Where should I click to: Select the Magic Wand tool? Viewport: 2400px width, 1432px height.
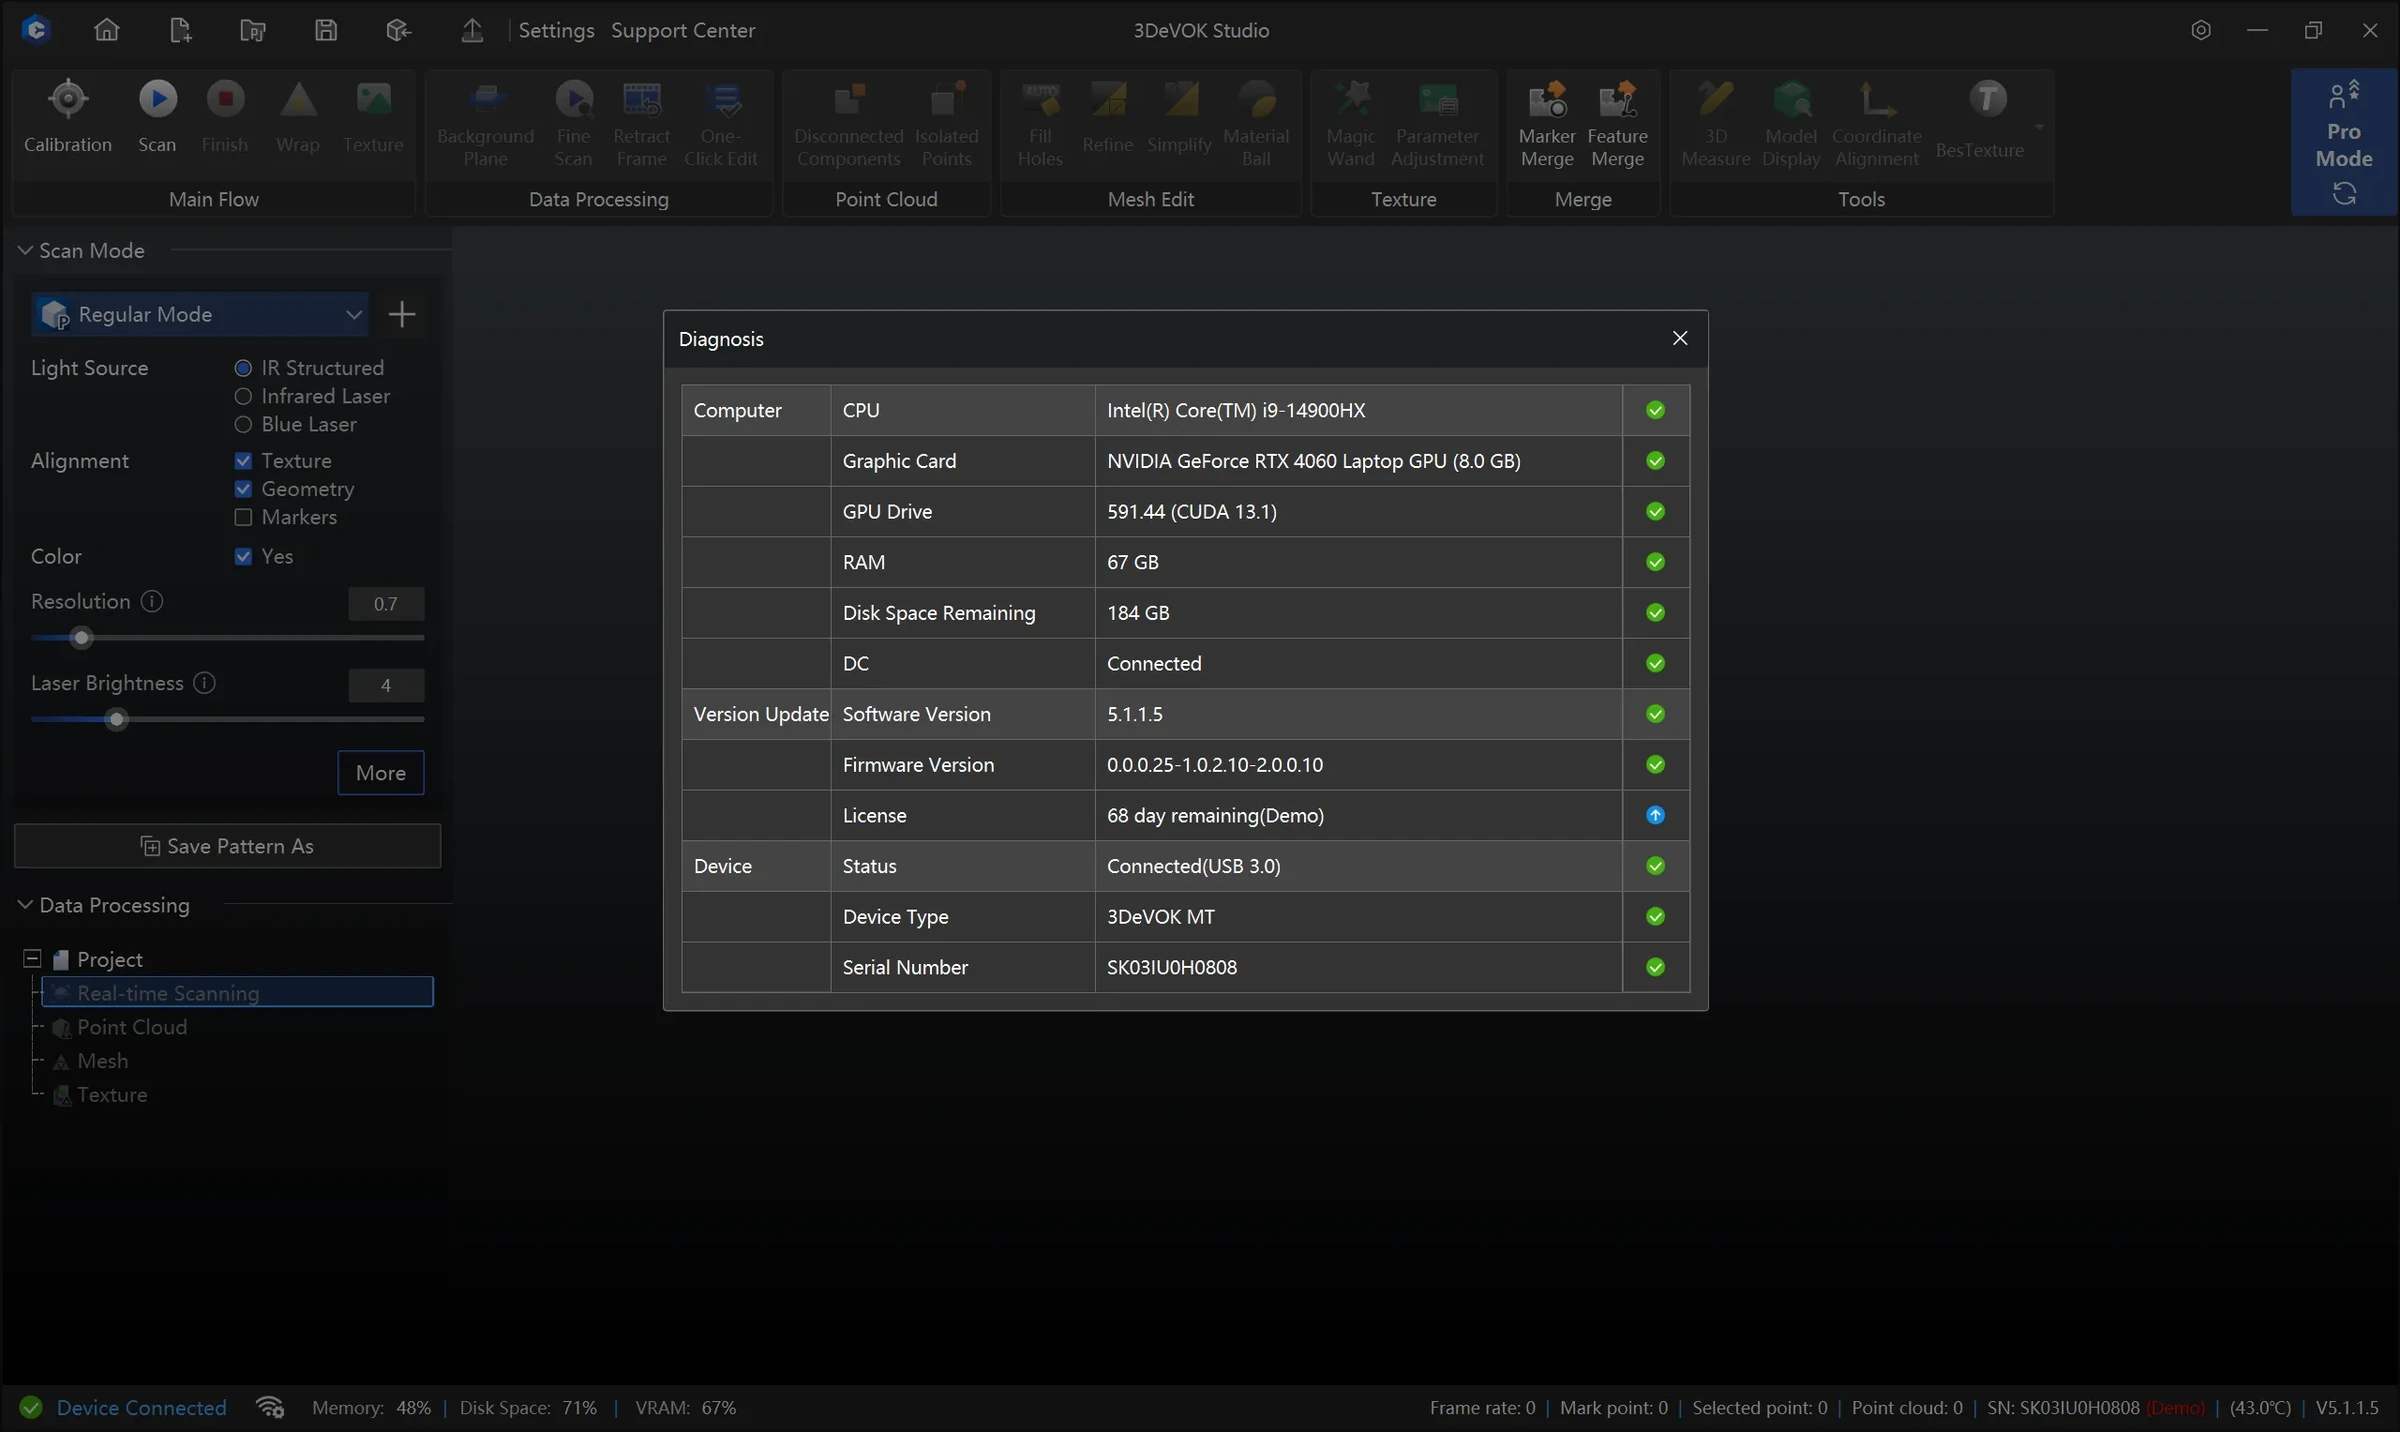pos(1351,123)
